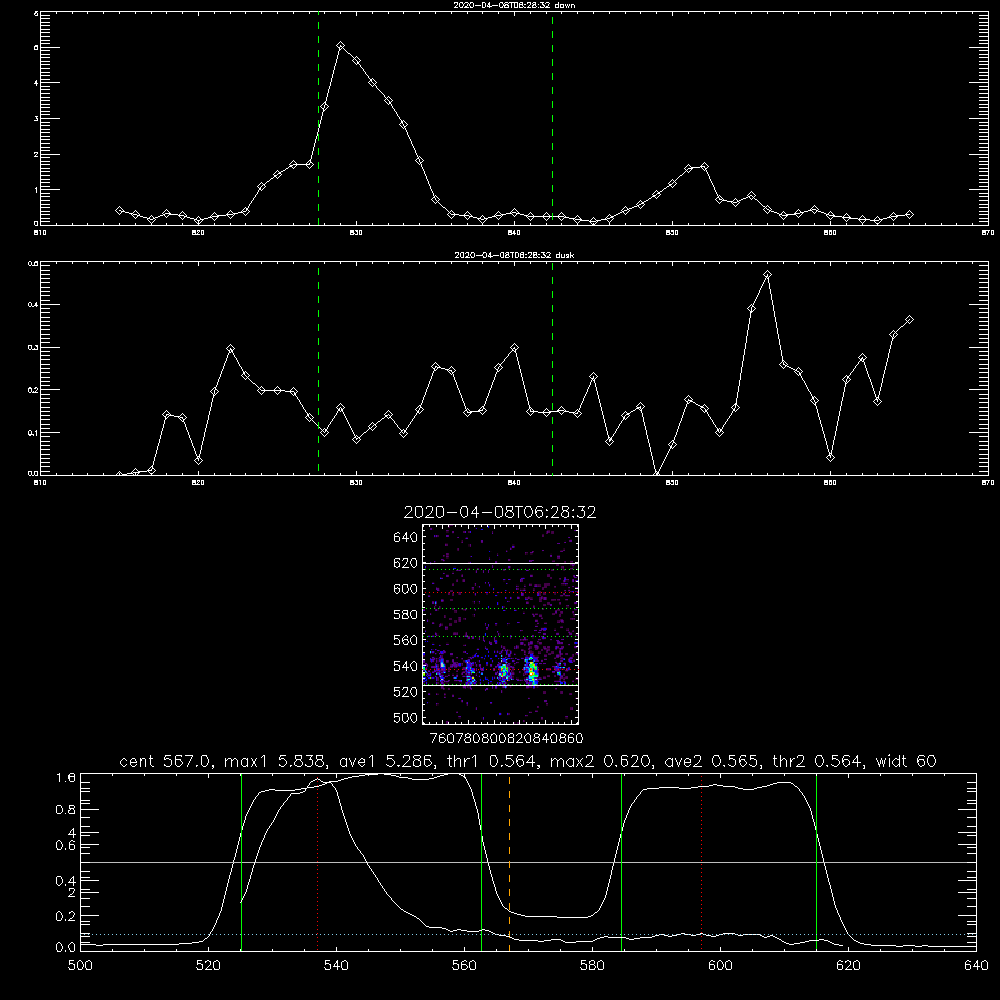
Task: Click the dotted horizontal line in bottom plot
Action: coord(528,934)
